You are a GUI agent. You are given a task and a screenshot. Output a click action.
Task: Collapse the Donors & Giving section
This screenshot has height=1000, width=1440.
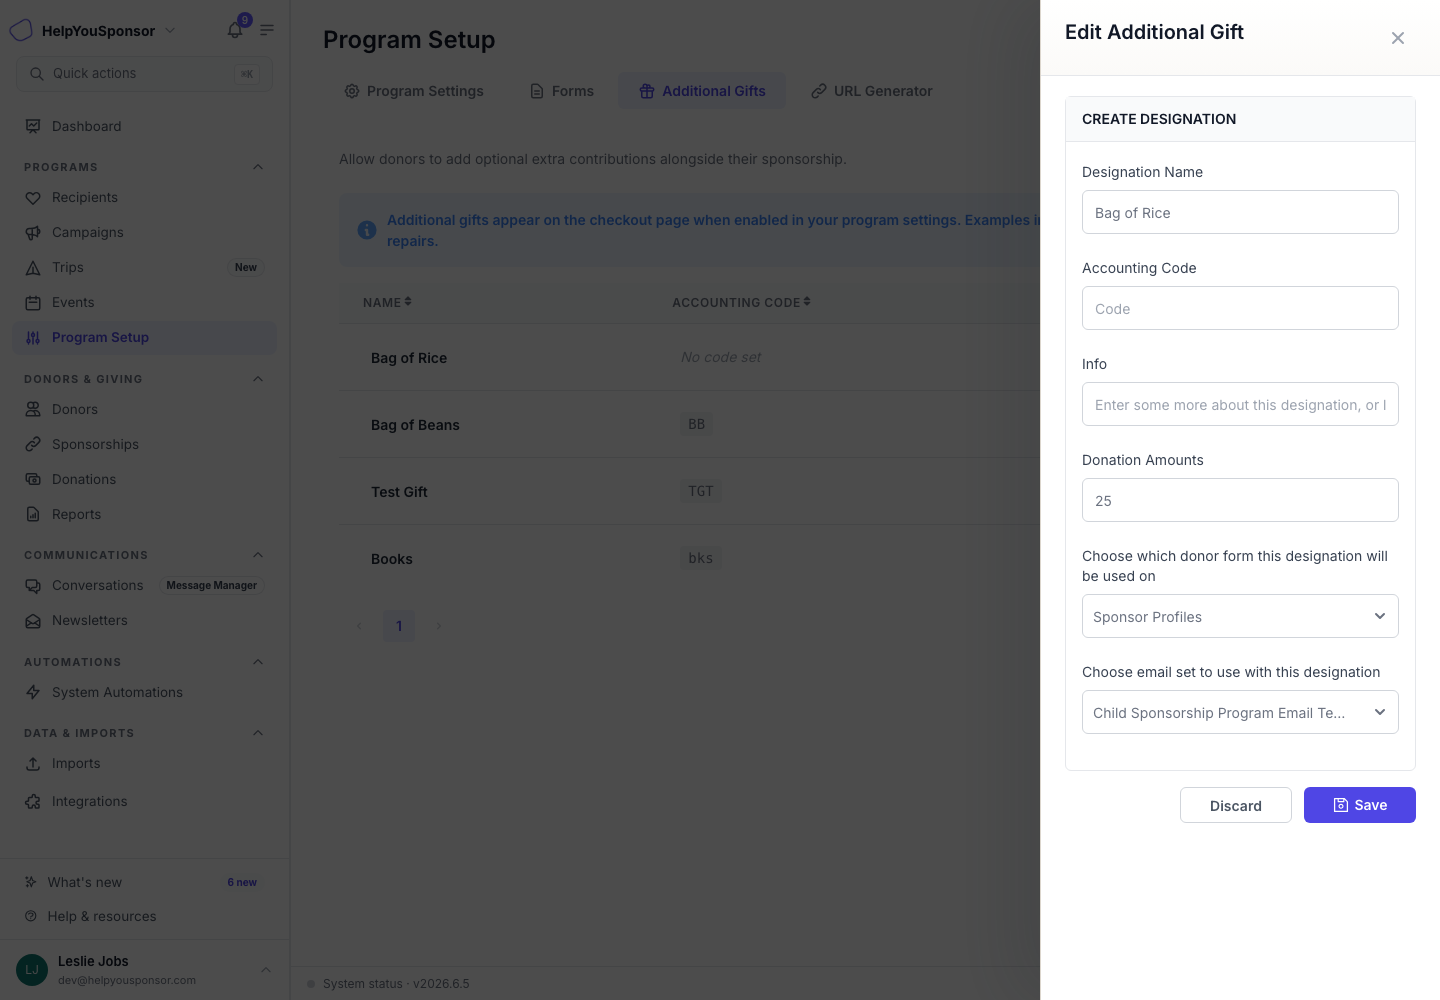pos(258,379)
